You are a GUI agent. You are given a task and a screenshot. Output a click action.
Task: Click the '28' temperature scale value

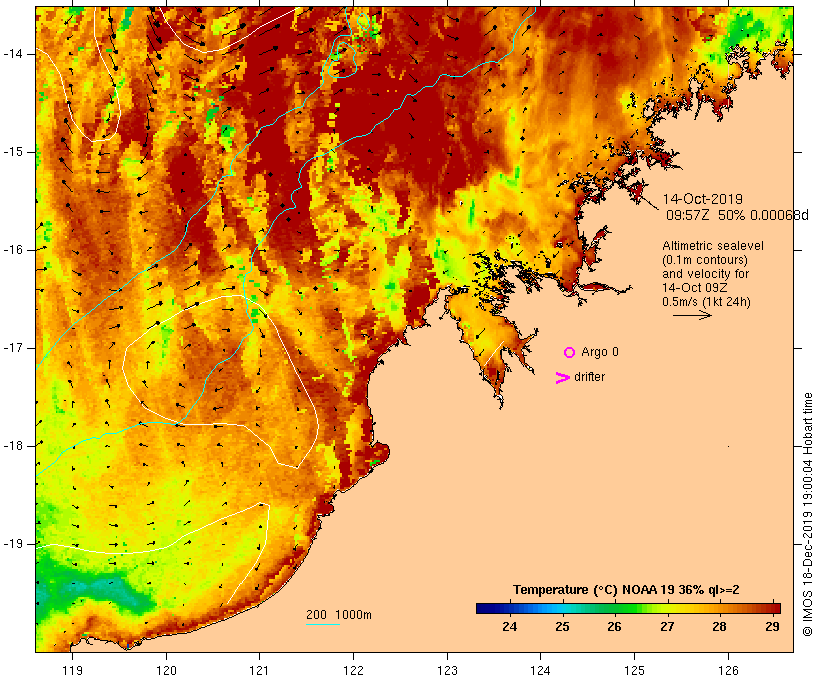coord(720,626)
